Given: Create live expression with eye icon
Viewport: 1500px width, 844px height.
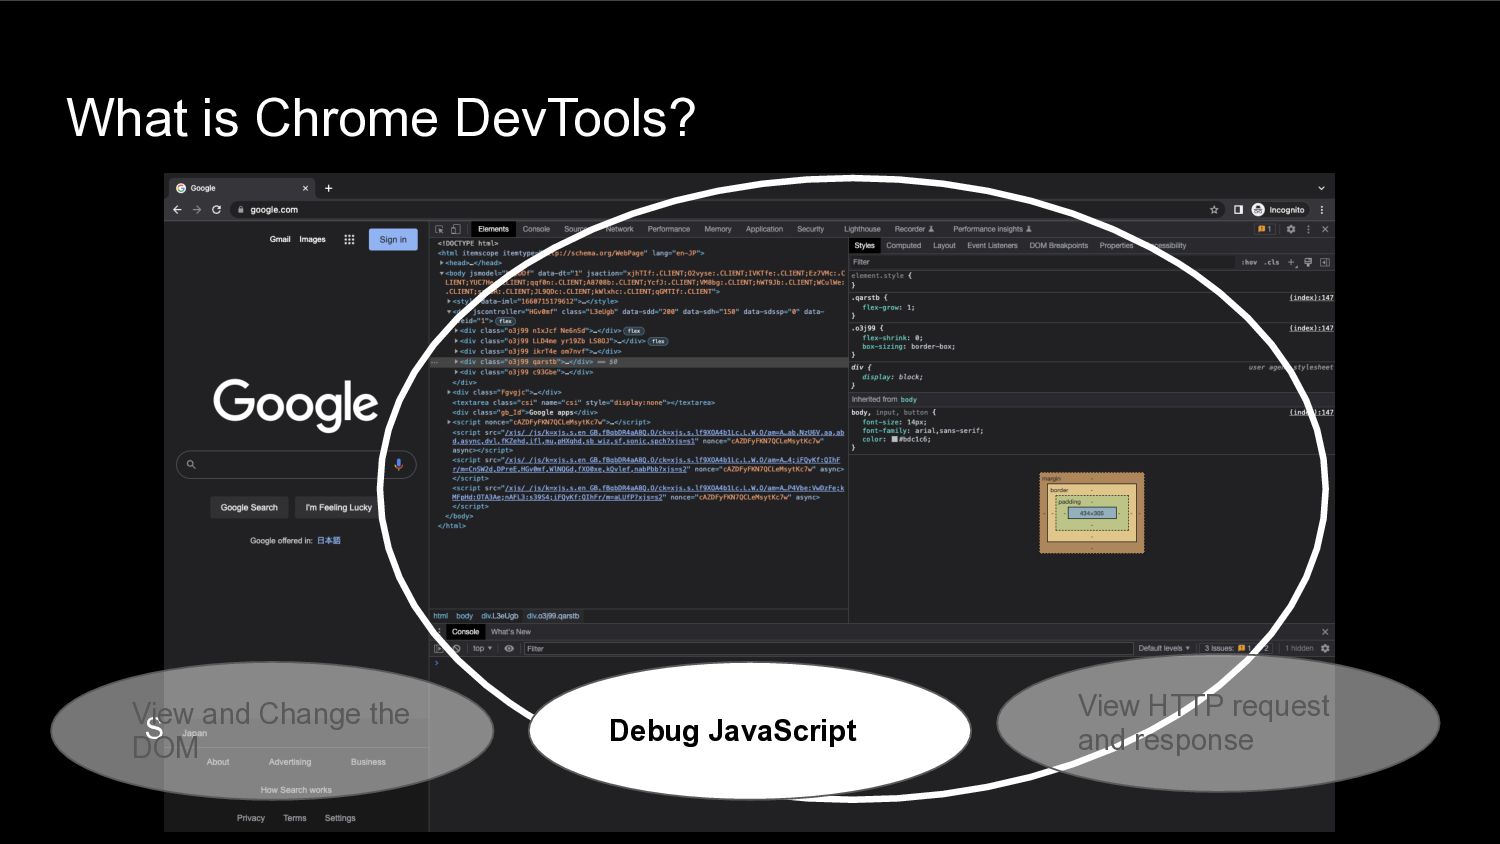Looking at the screenshot, I should (509, 648).
